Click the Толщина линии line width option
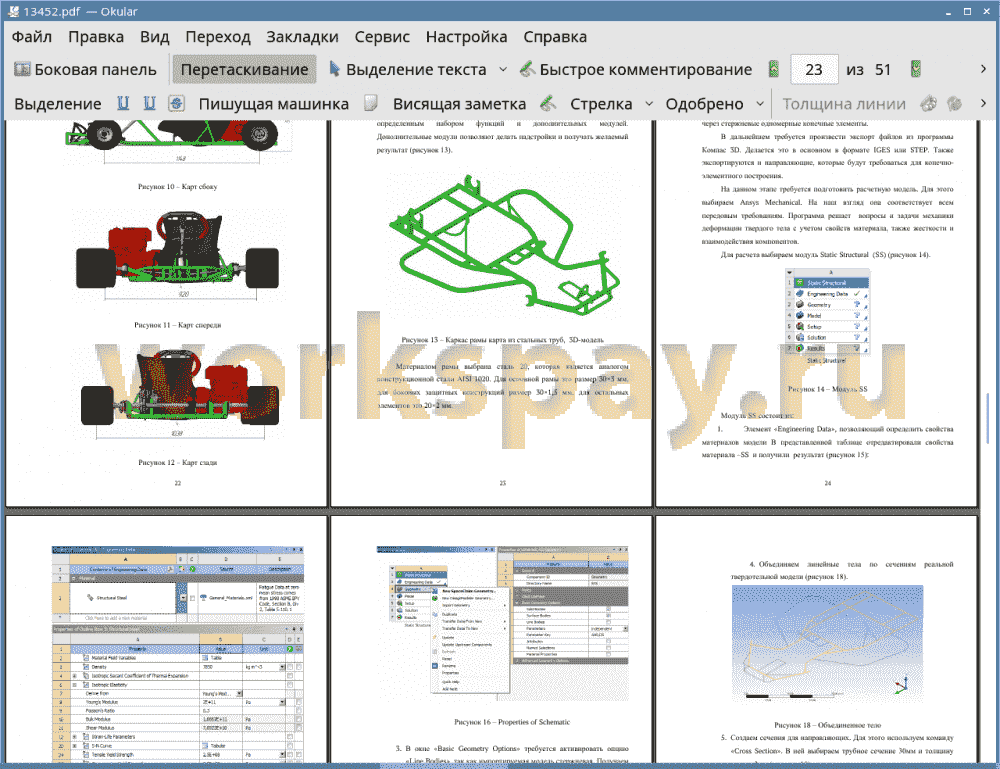This screenshot has height=769, width=1000. click(x=844, y=104)
